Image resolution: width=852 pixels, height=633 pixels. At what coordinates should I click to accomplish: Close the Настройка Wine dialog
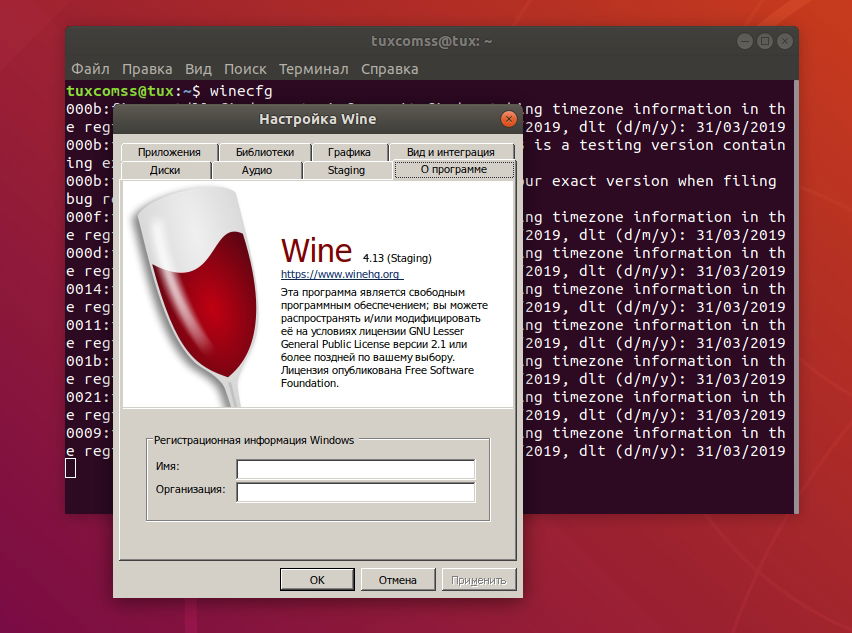point(509,119)
